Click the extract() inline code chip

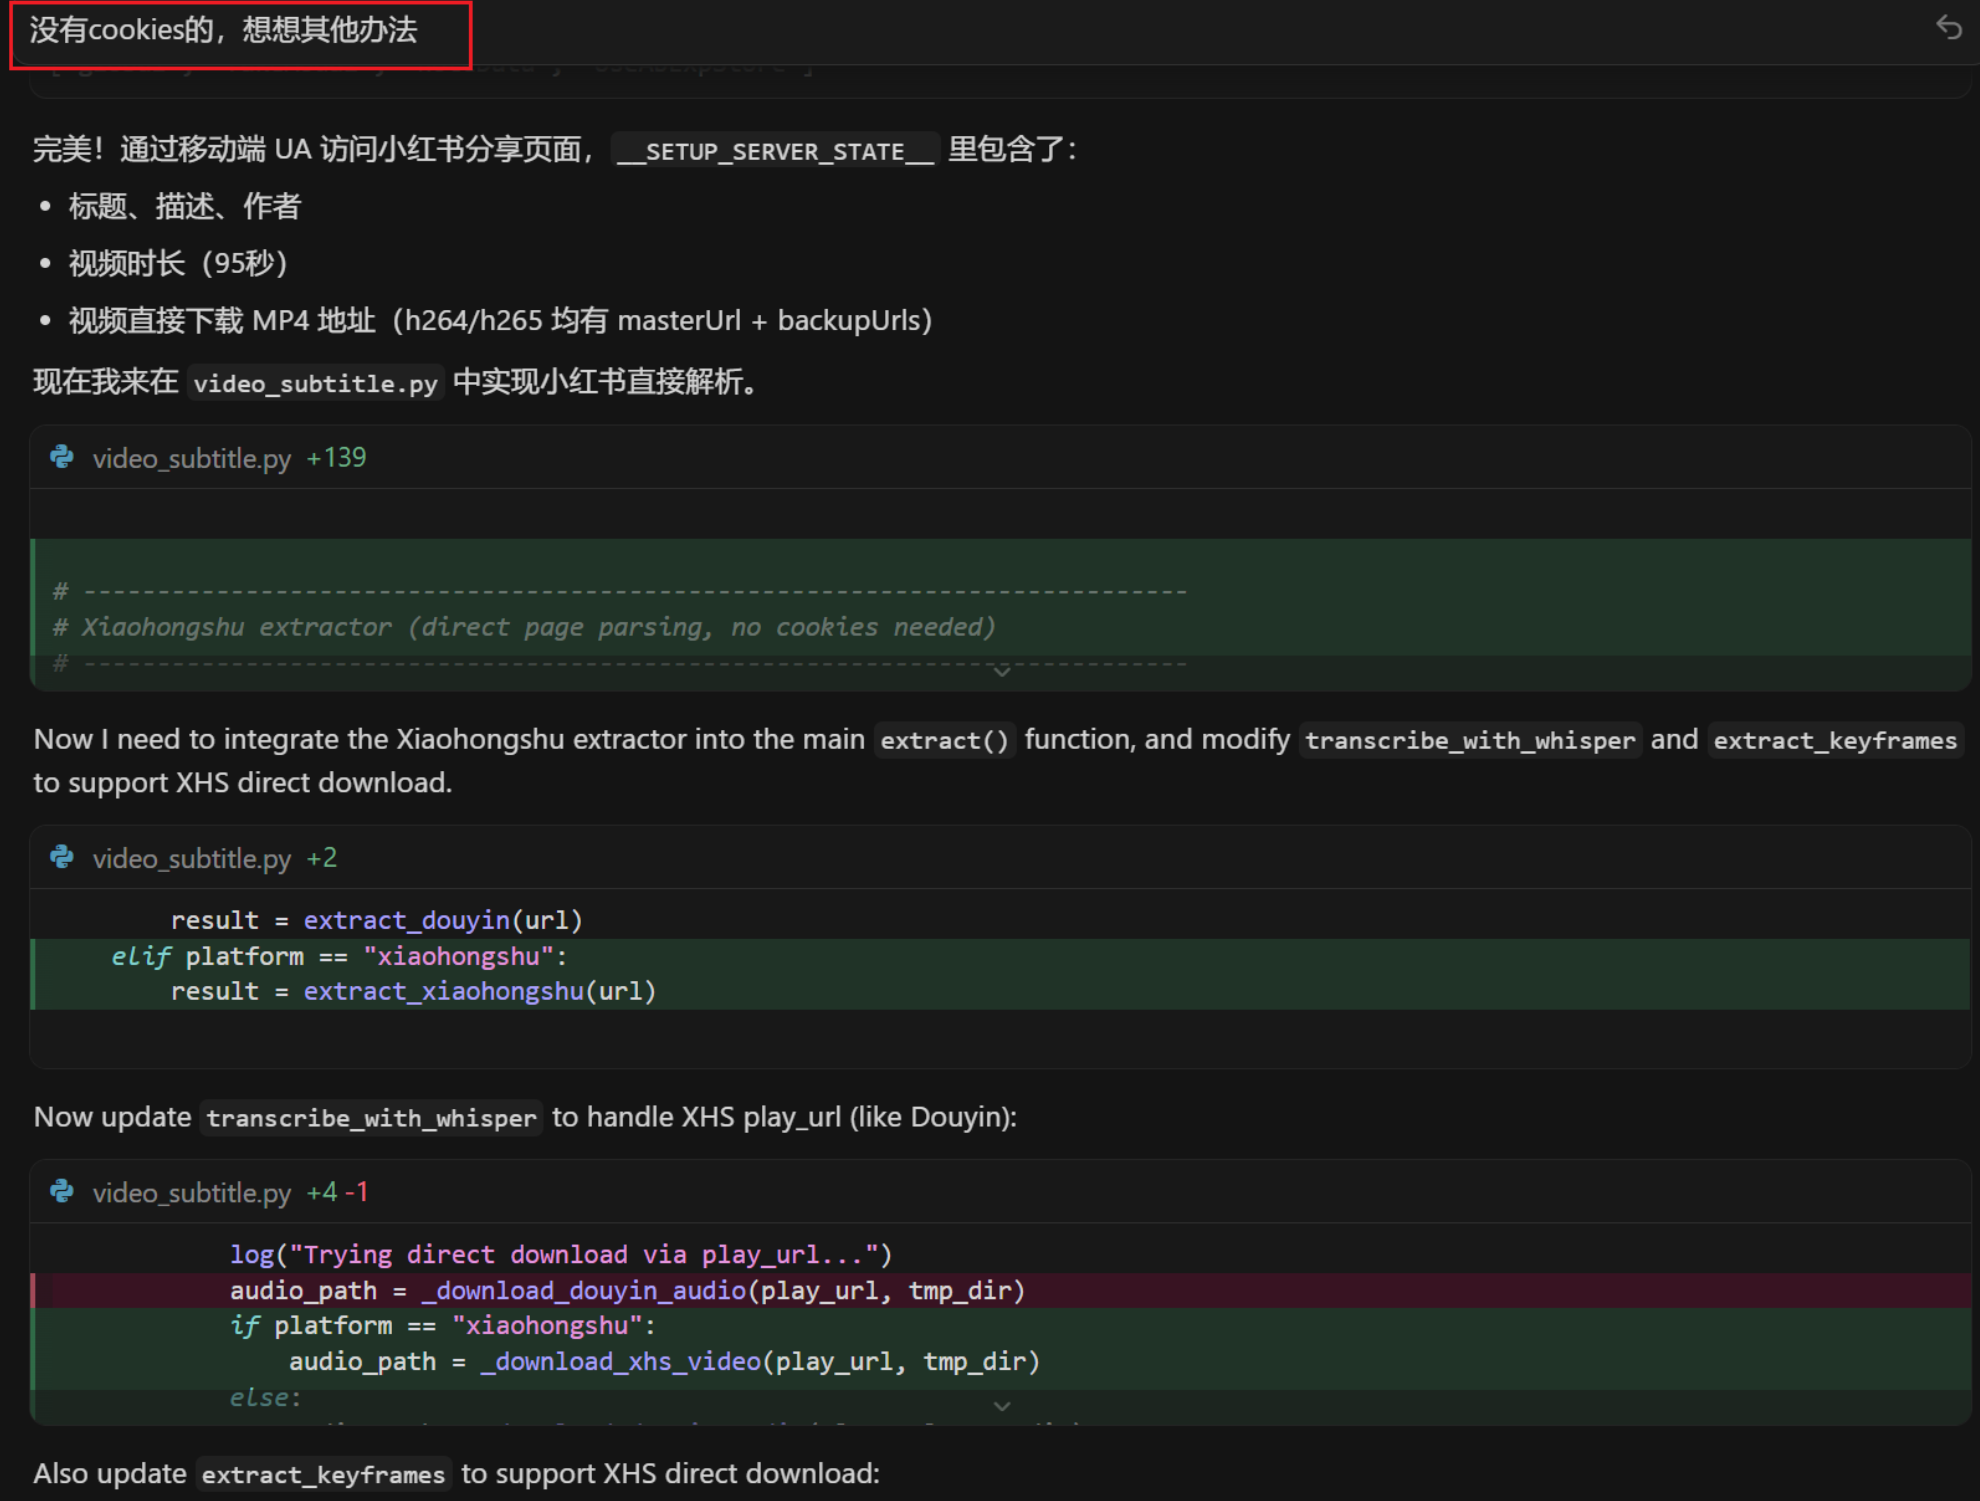pyautogui.click(x=944, y=740)
